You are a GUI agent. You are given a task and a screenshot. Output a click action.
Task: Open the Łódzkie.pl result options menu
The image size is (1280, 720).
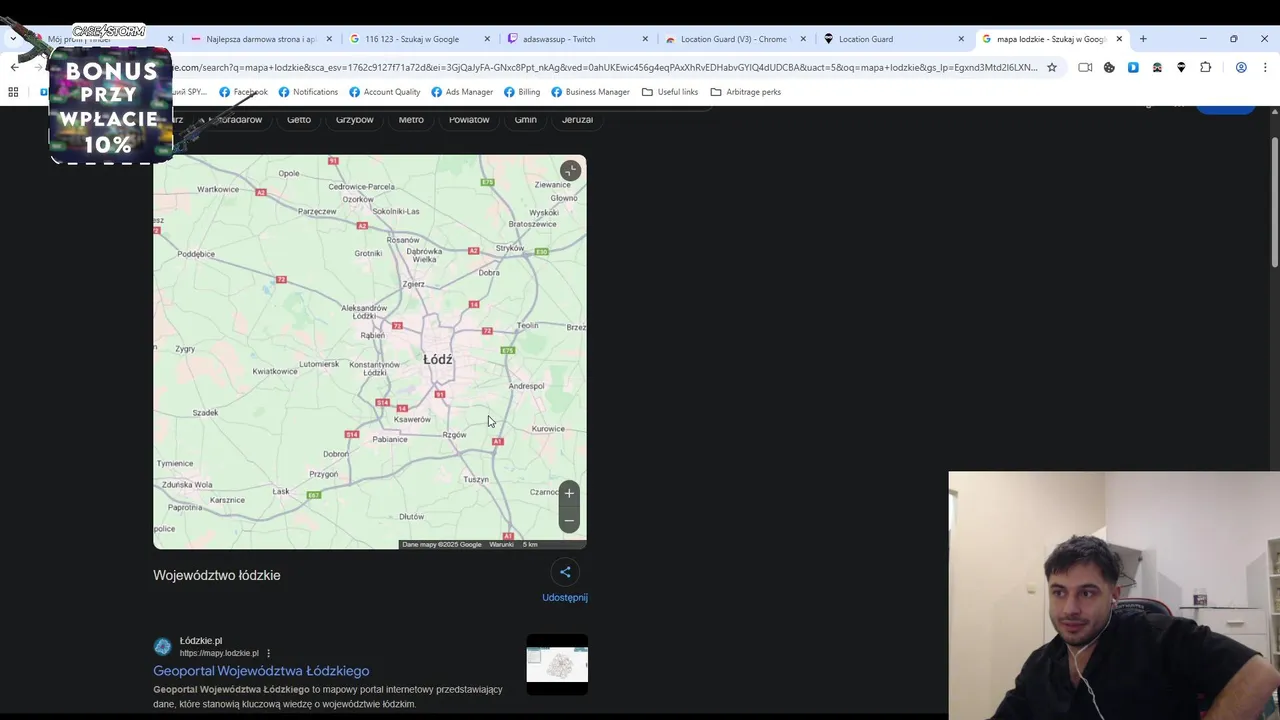pos(268,653)
